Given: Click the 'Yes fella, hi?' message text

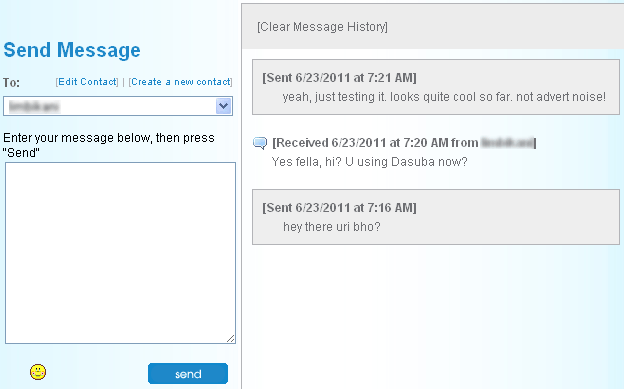Looking at the screenshot, I should 369,162.
